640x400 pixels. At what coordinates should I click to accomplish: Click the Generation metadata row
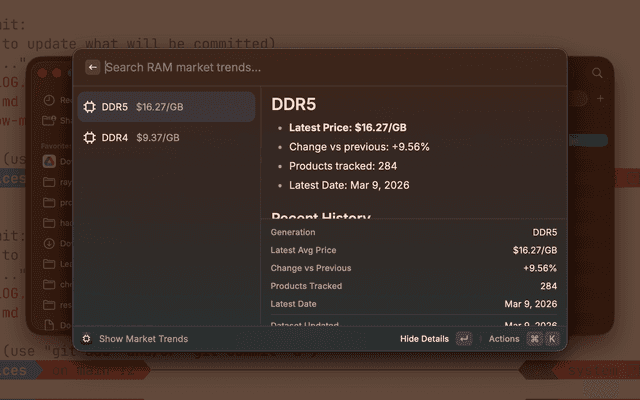point(414,232)
